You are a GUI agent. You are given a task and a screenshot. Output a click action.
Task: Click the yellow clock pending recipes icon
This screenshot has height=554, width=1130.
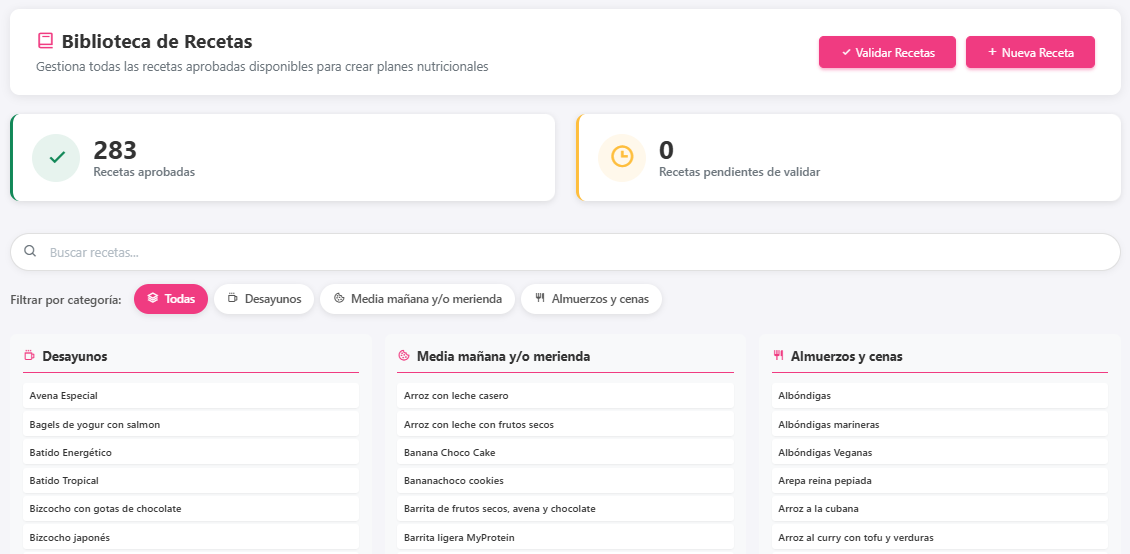pyautogui.click(x=621, y=158)
